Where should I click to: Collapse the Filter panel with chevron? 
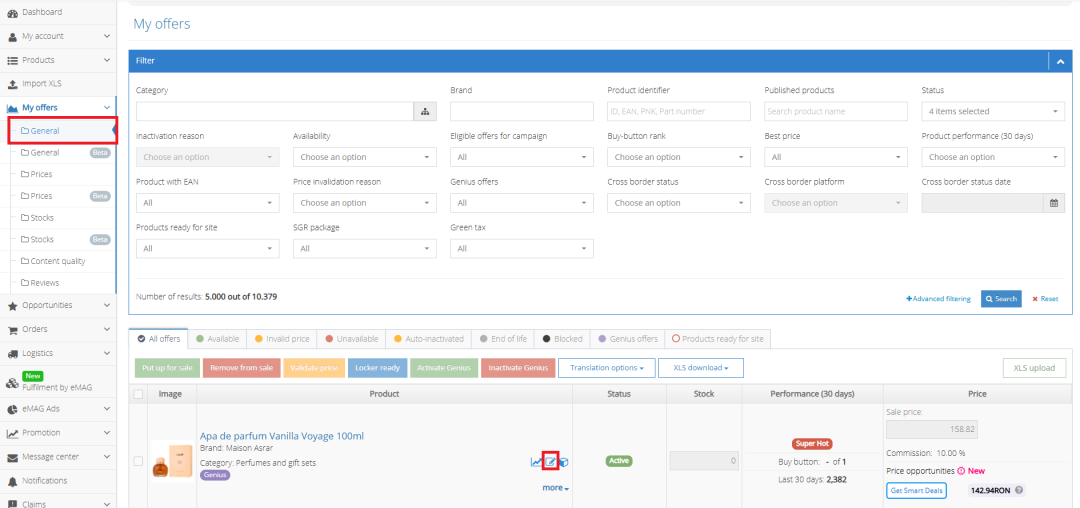tap(1060, 61)
